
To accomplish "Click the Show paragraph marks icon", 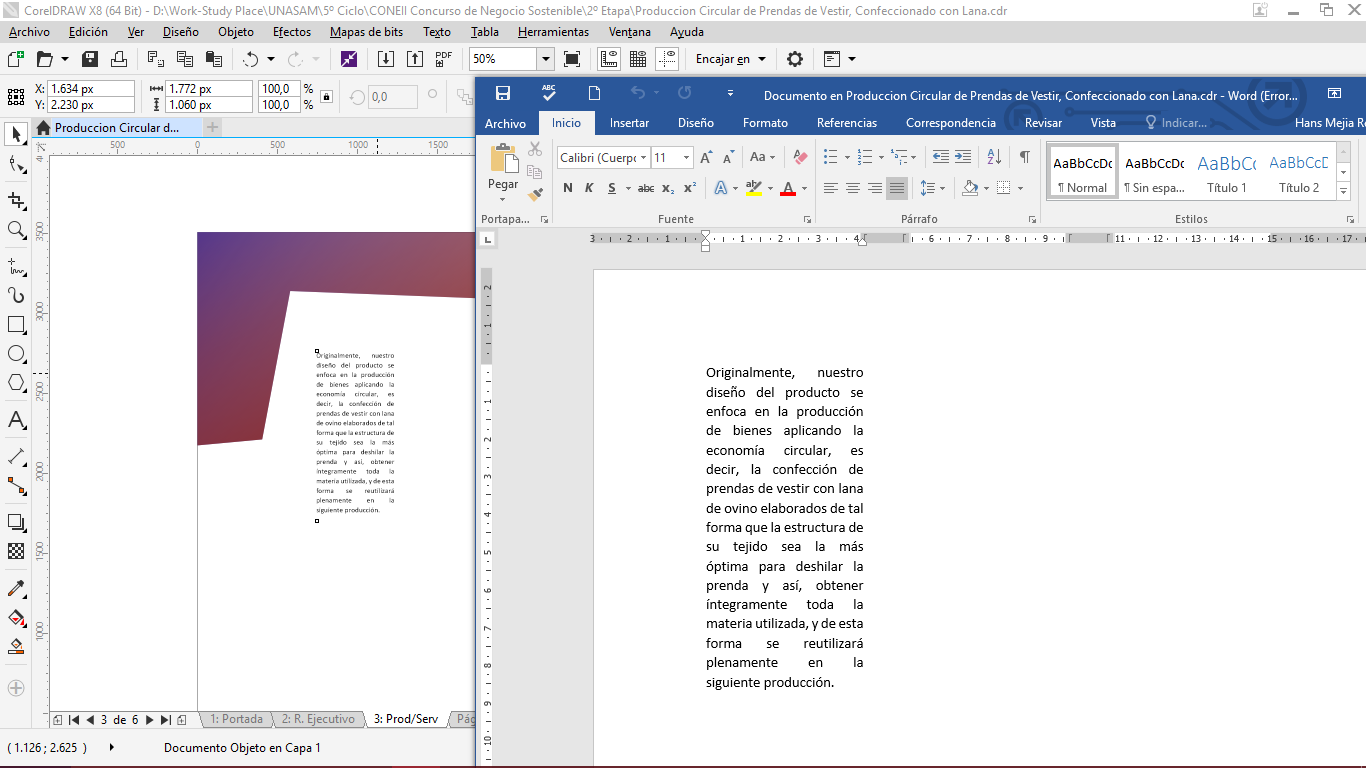I will coord(1024,157).
